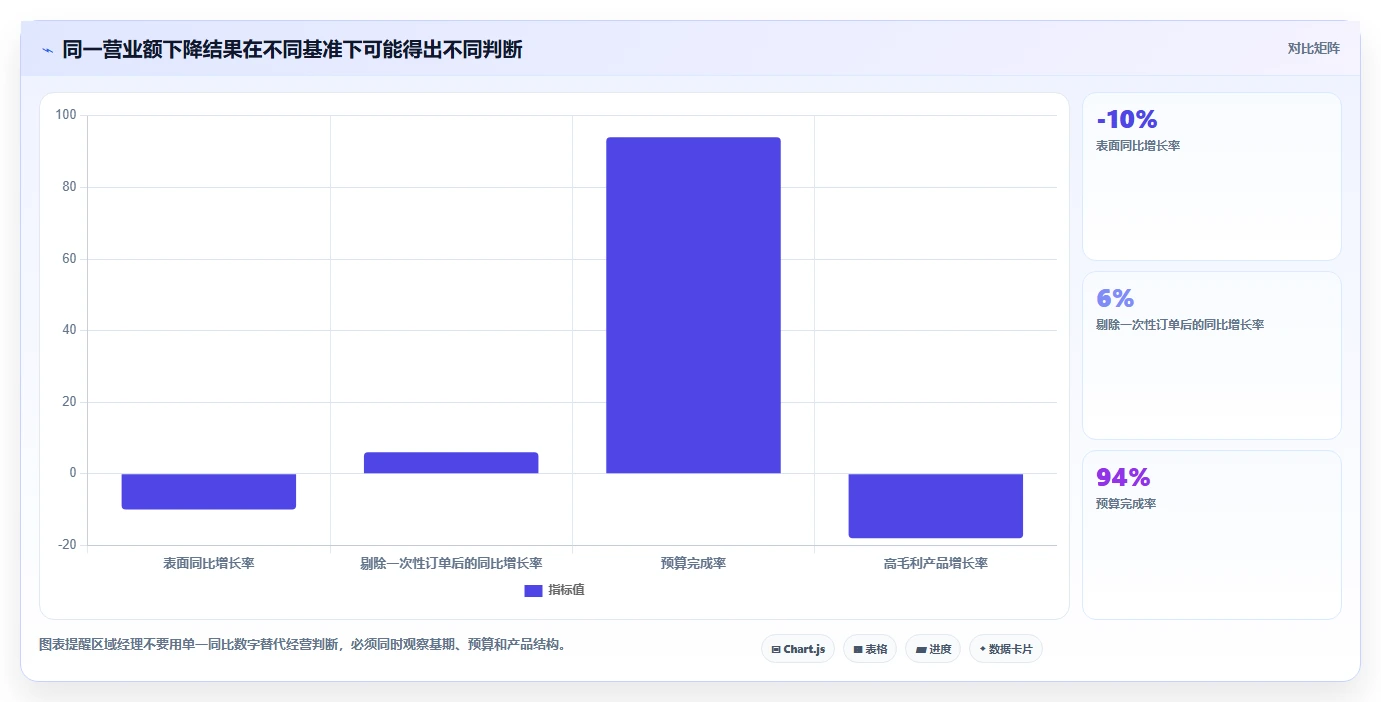Image resolution: width=1381 pixels, height=702 pixels.
Task: Click y-axis tick label -20
Action: coord(67,545)
